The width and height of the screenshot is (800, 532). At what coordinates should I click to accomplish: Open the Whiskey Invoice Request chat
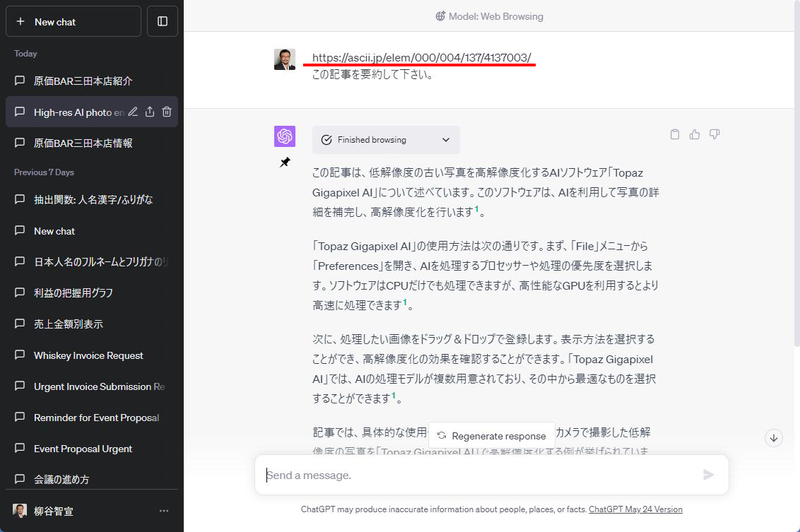(92, 356)
